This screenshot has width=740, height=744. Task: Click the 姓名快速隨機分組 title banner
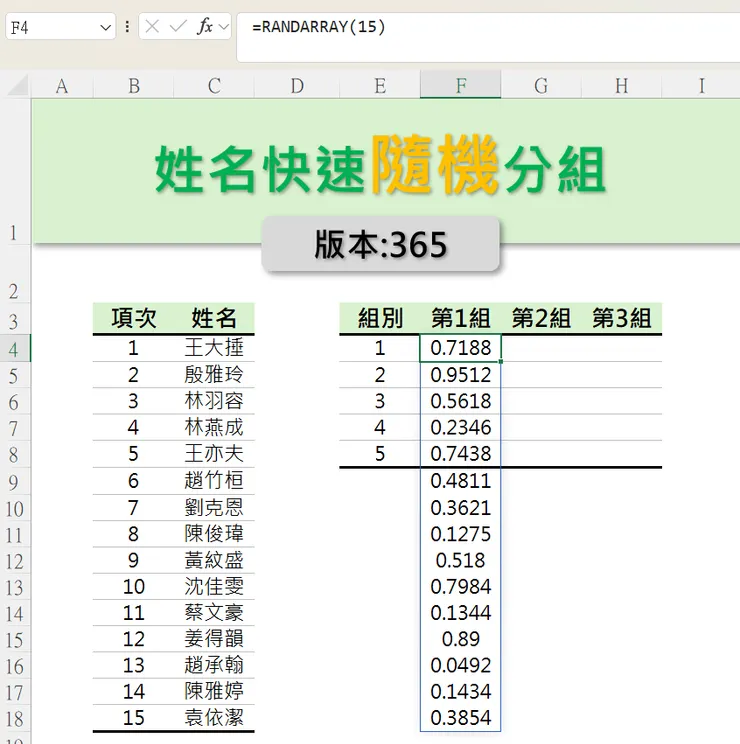click(x=380, y=167)
